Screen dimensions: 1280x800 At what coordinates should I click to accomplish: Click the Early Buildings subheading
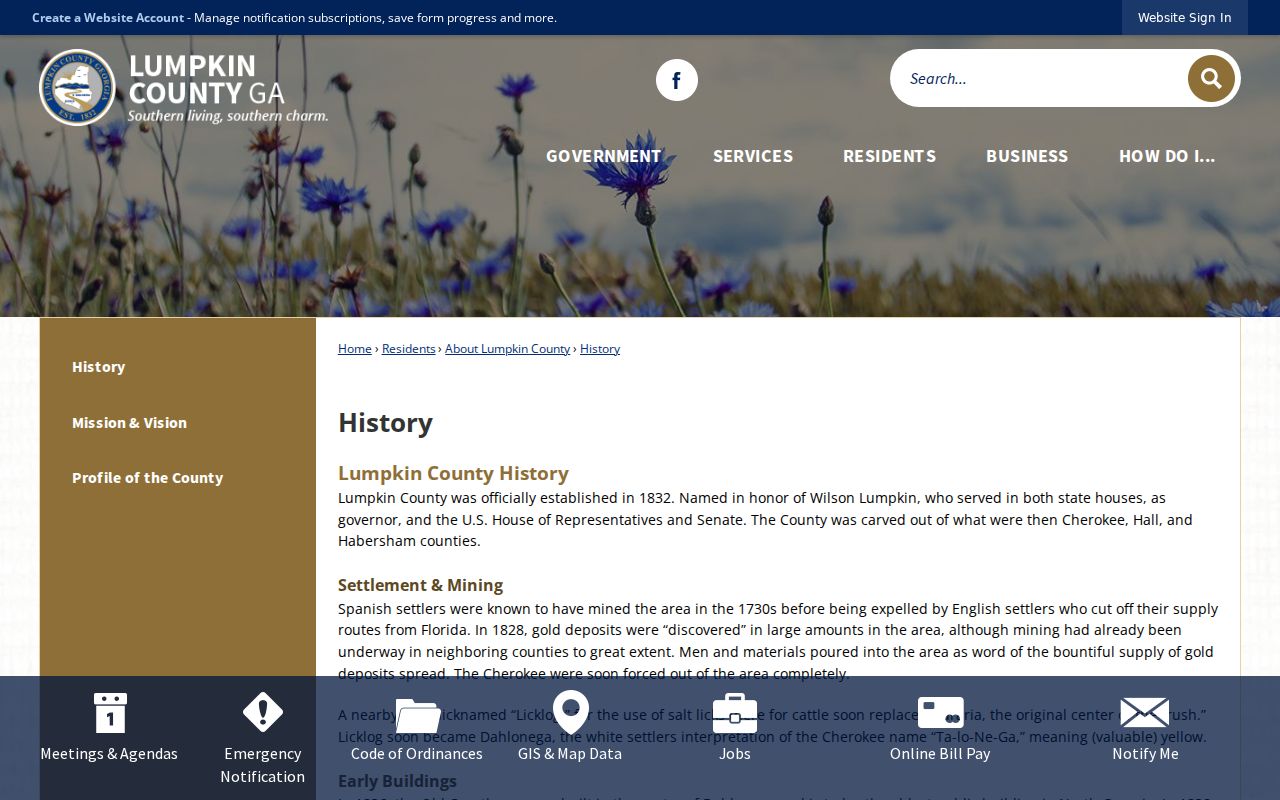click(397, 781)
